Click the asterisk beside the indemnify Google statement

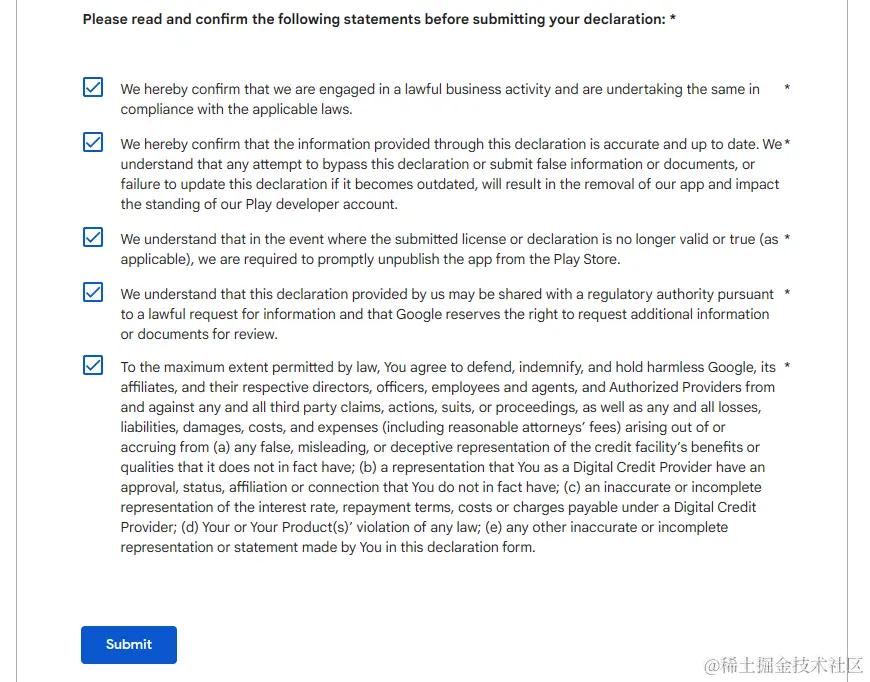click(787, 367)
